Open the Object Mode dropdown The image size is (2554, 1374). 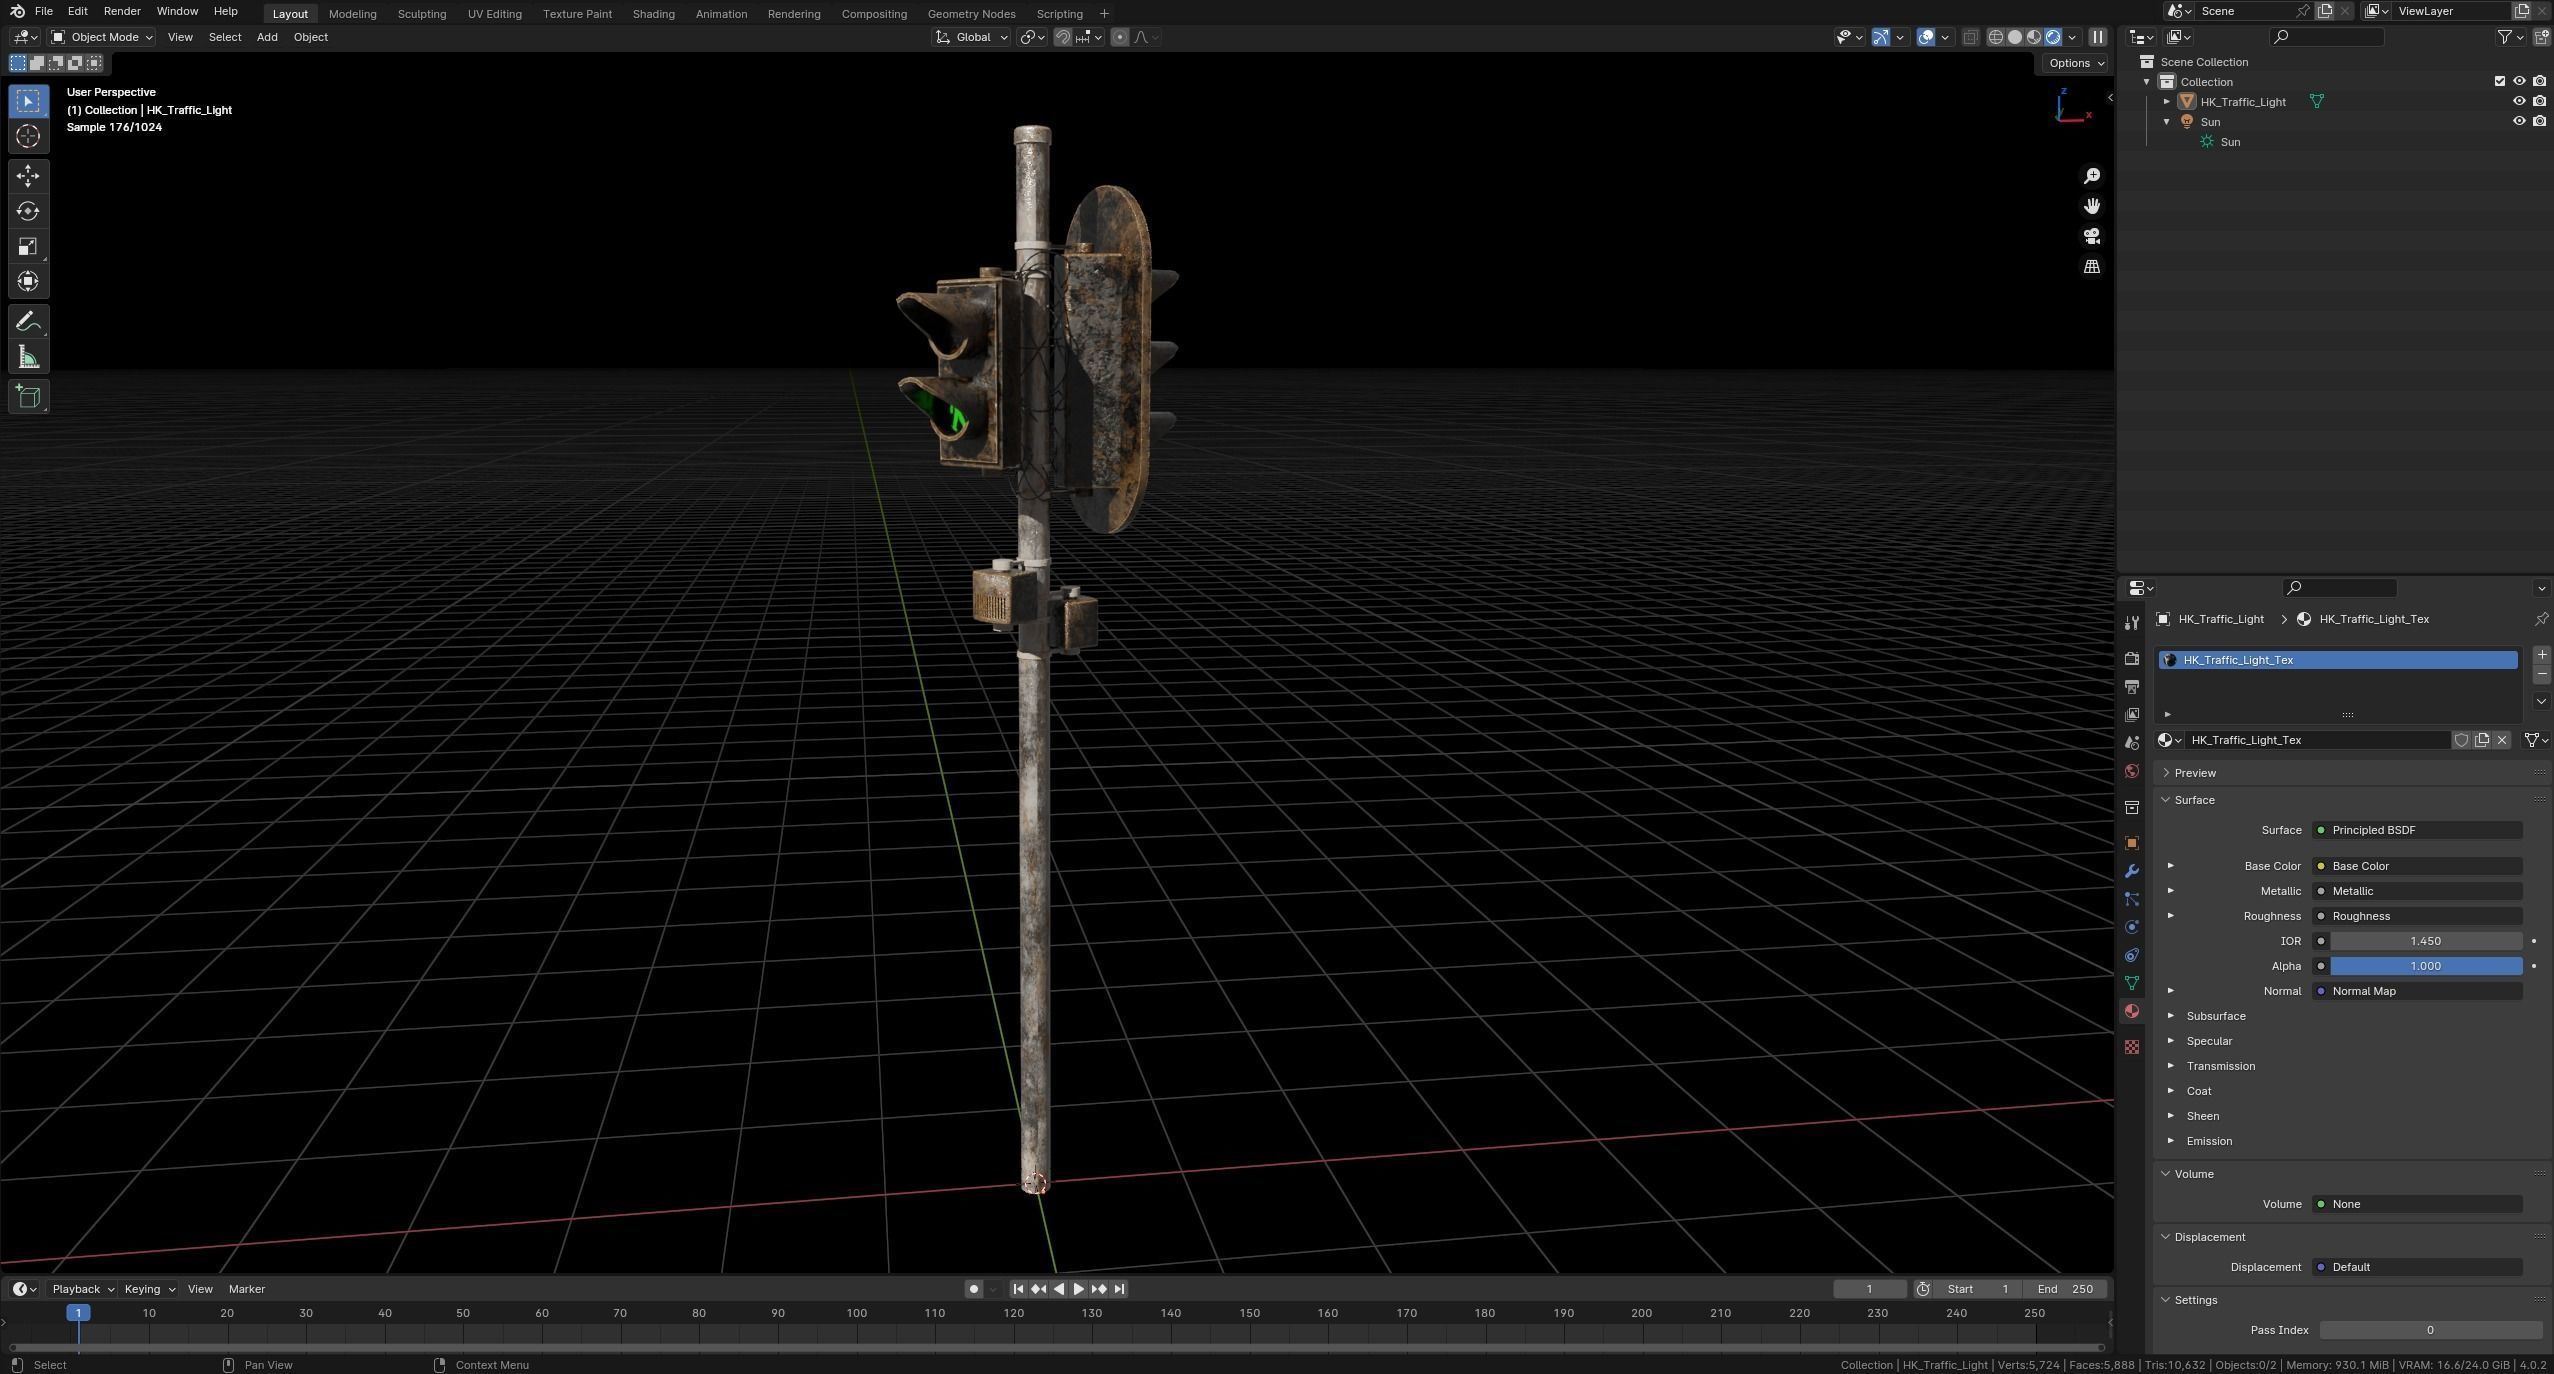coord(103,37)
